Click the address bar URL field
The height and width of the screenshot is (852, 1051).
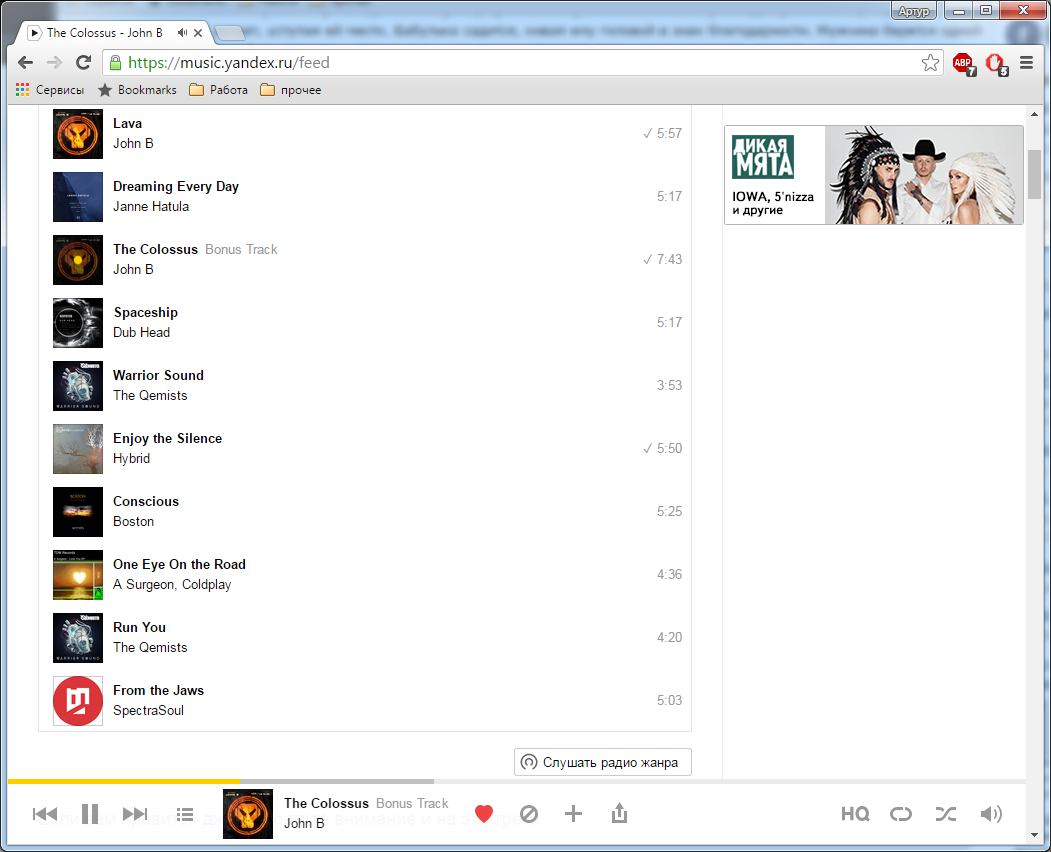click(523, 63)
